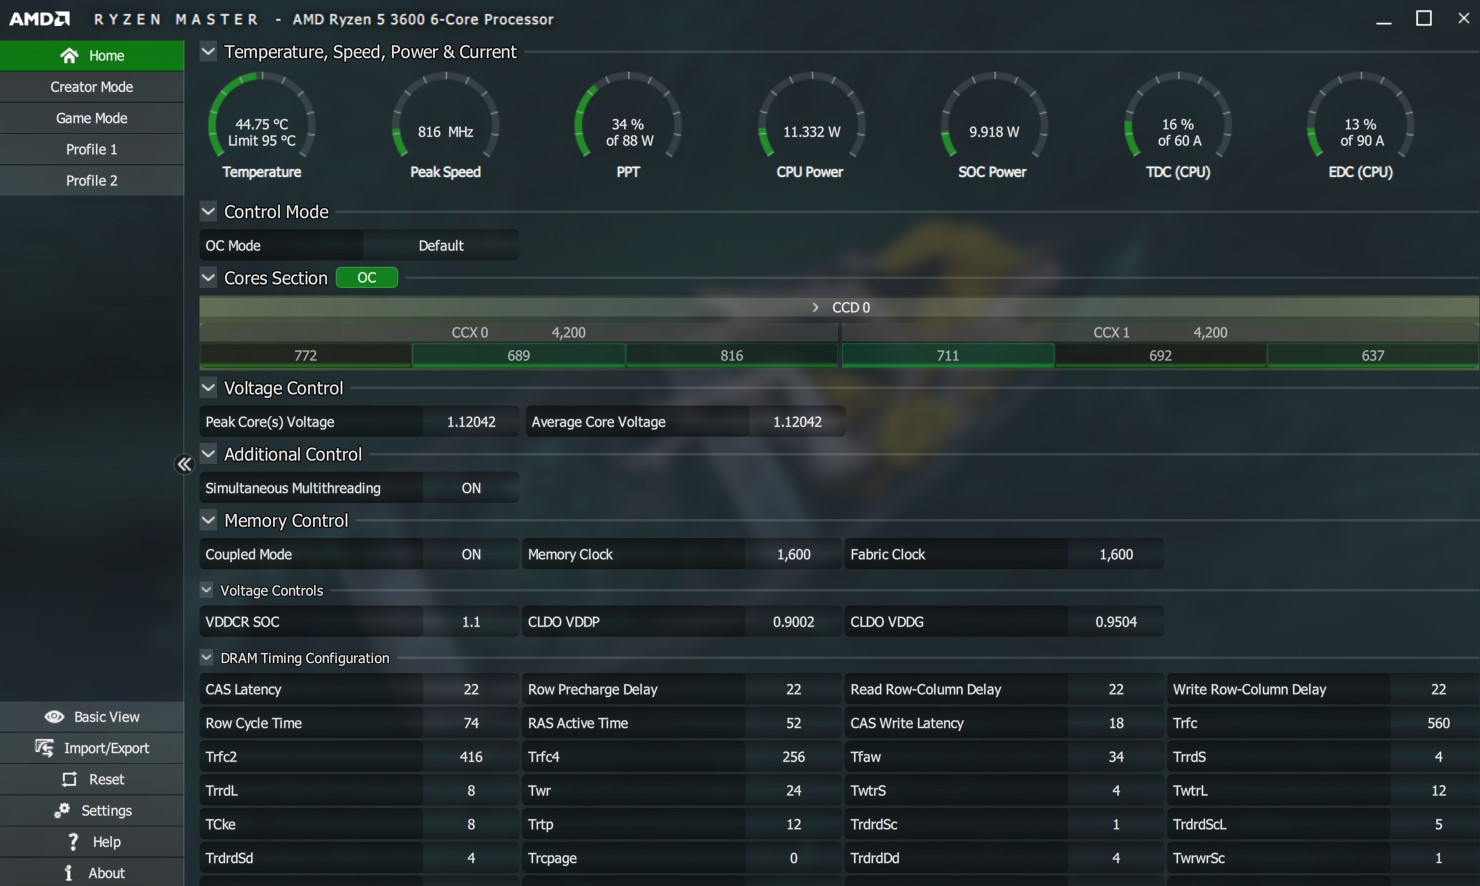Switch to Basic View
This screenshot has width=1480, height=886.
(x=92, y=717)
